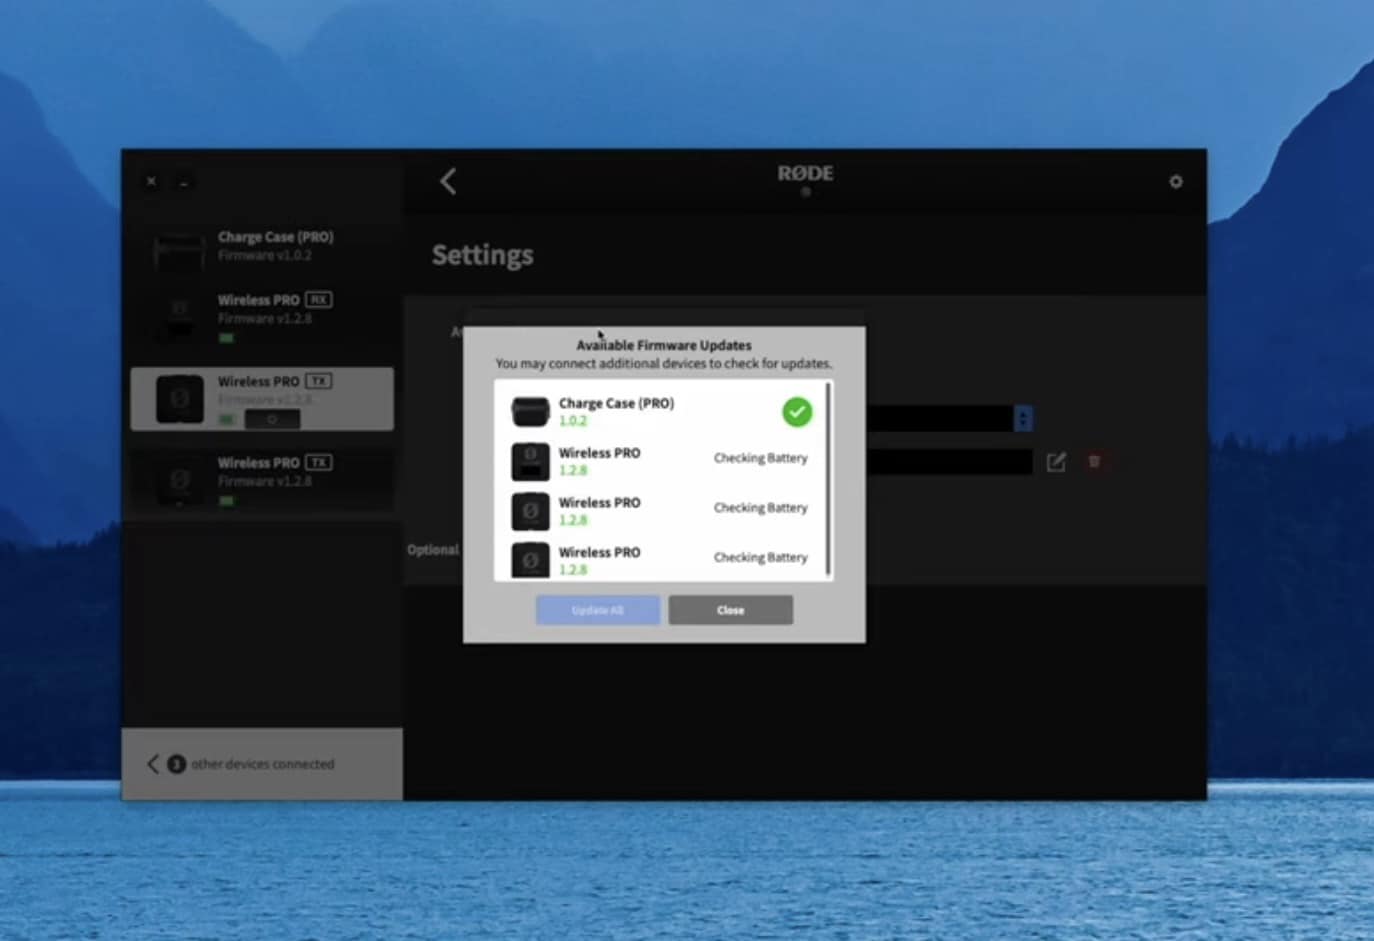1374x941 pixels.
Task: Click the left chevron beside other devices connected
Action: (153, 764)
